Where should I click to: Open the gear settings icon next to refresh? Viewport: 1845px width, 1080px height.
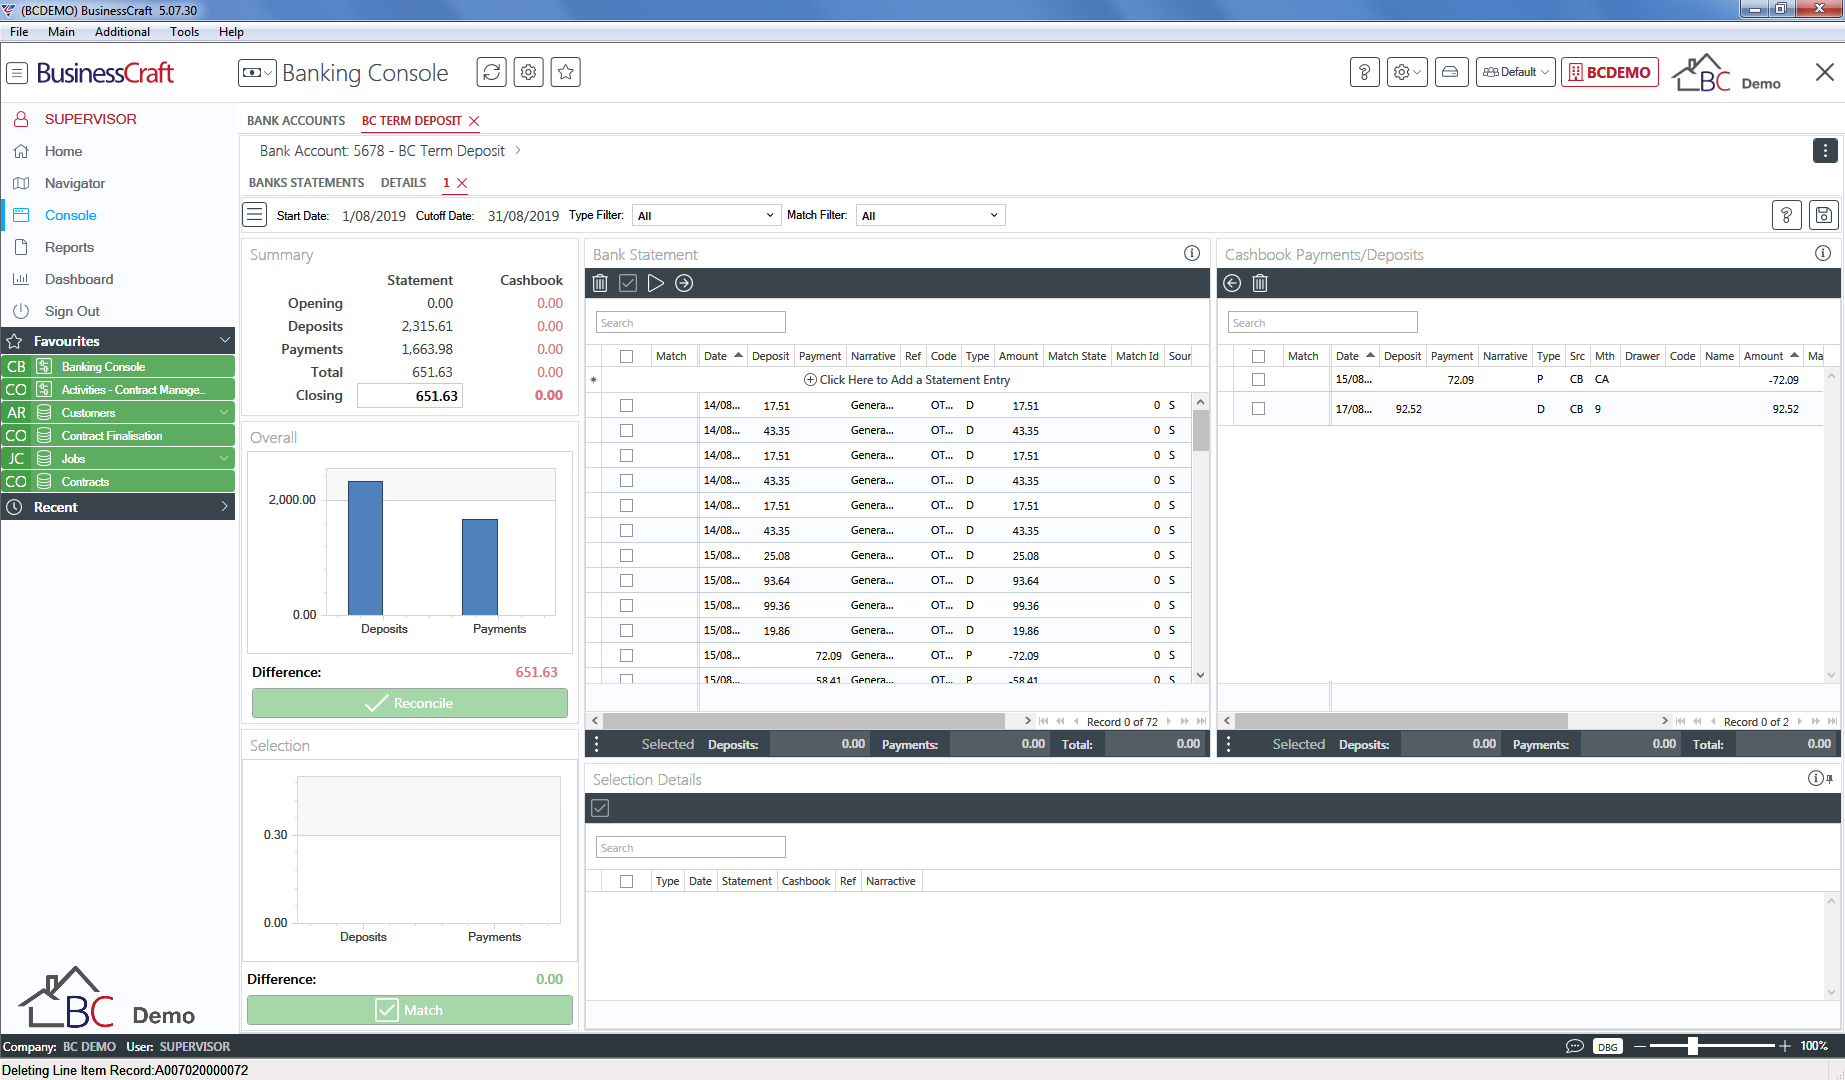pyautogui.click(x=528, y=72)
